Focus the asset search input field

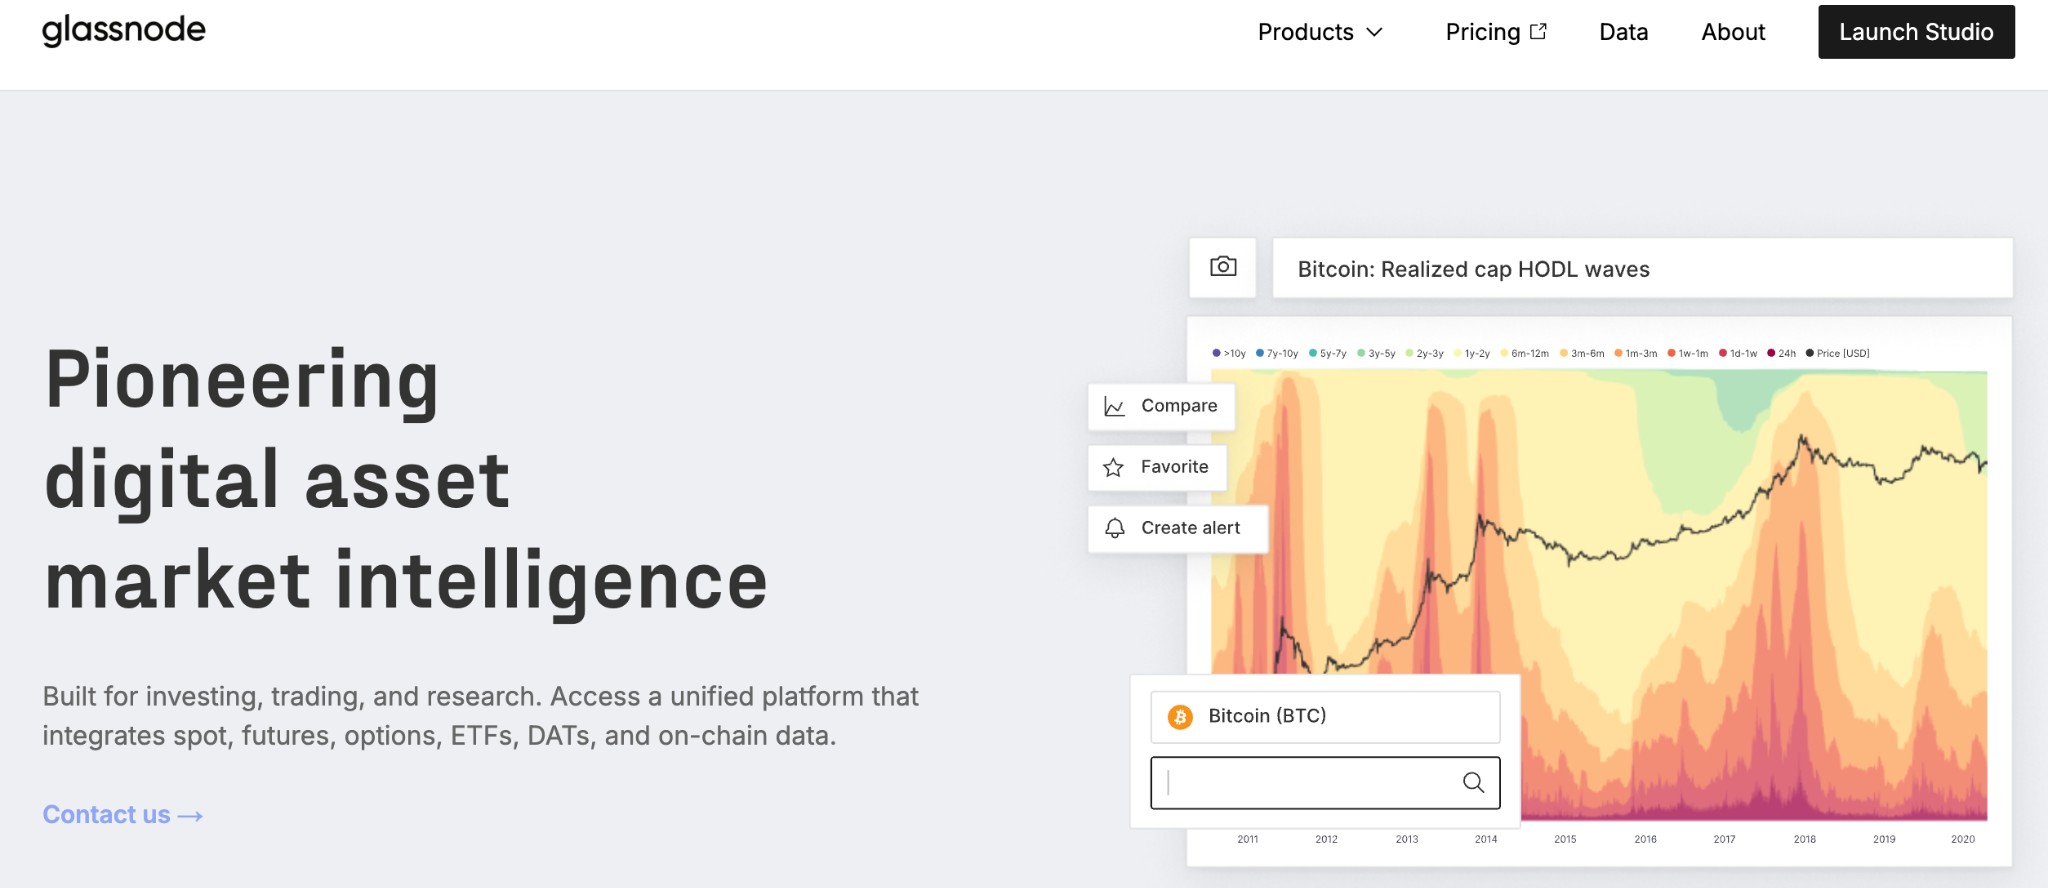point(1325,782)
